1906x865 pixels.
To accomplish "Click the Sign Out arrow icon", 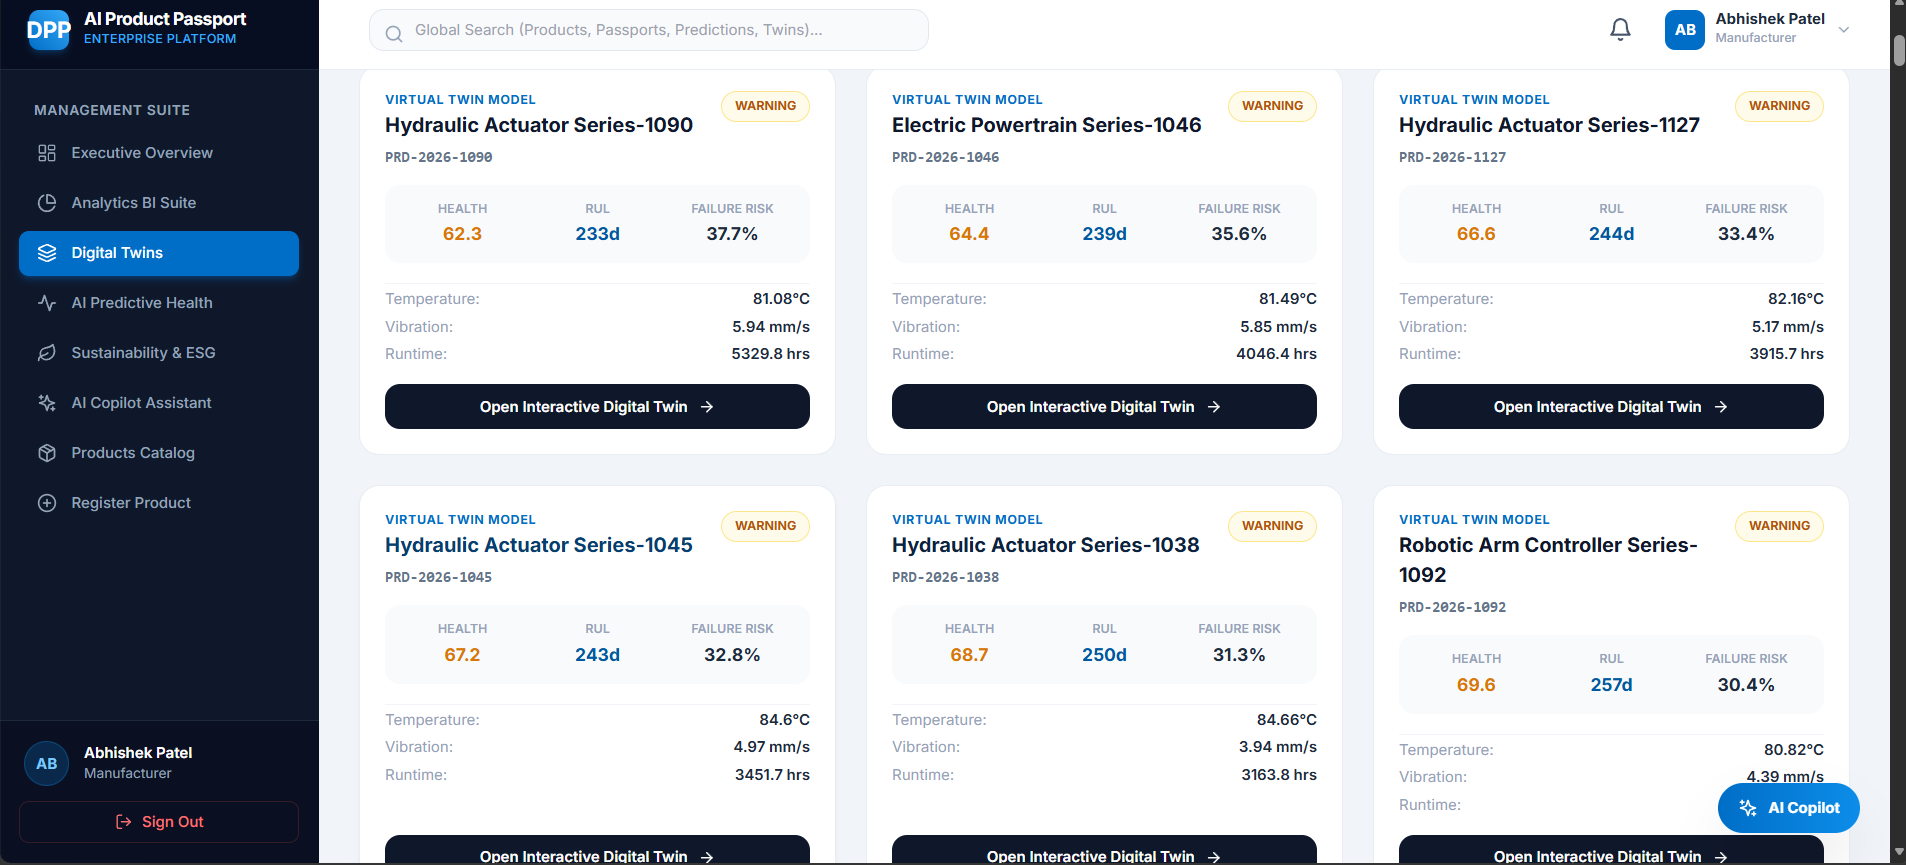I will point(124,822).
